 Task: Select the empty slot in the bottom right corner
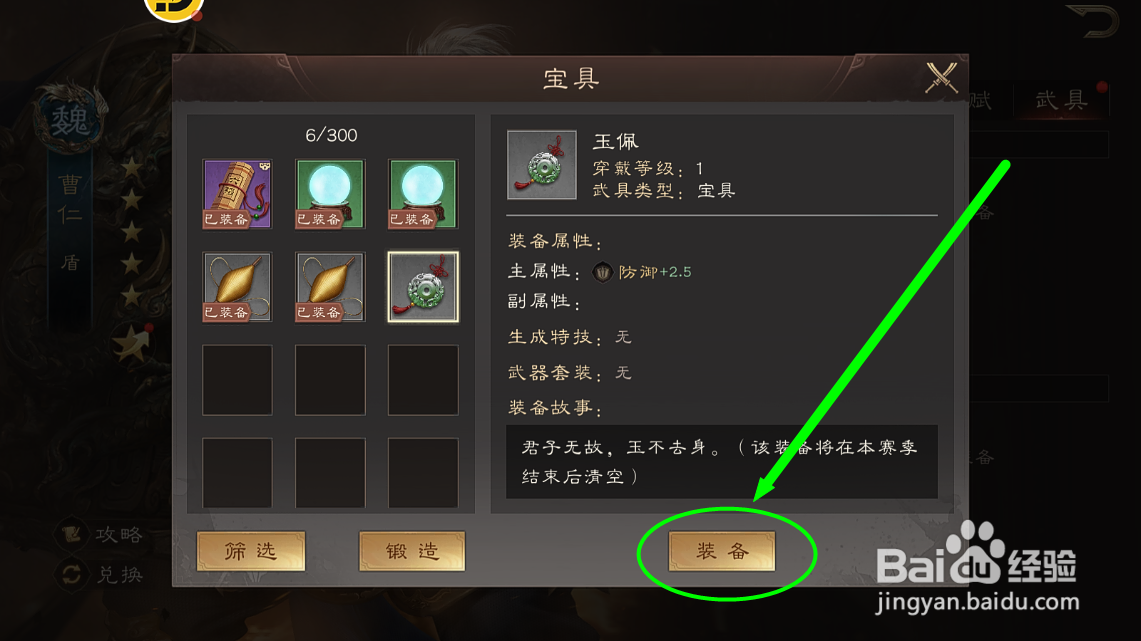[423, 473]
